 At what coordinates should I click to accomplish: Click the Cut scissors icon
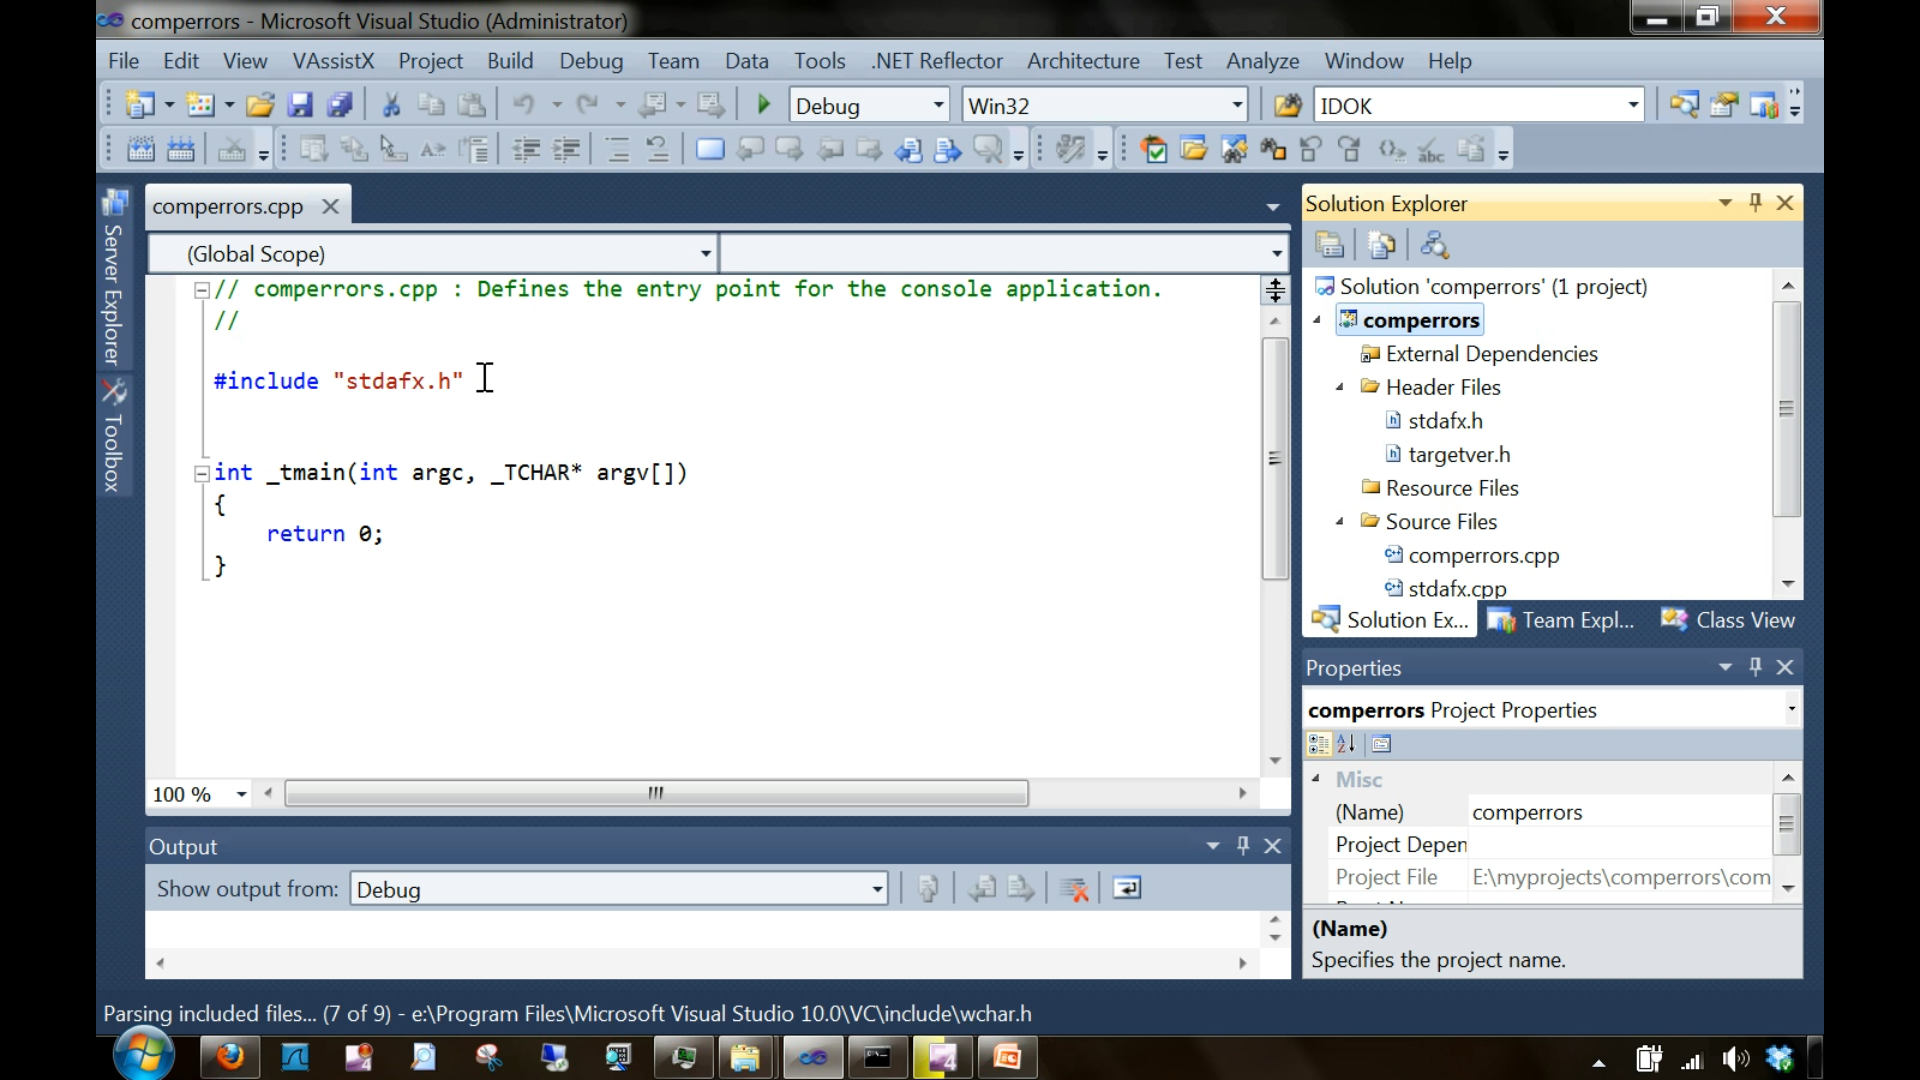pyautogui.click(x=391, y=105)
